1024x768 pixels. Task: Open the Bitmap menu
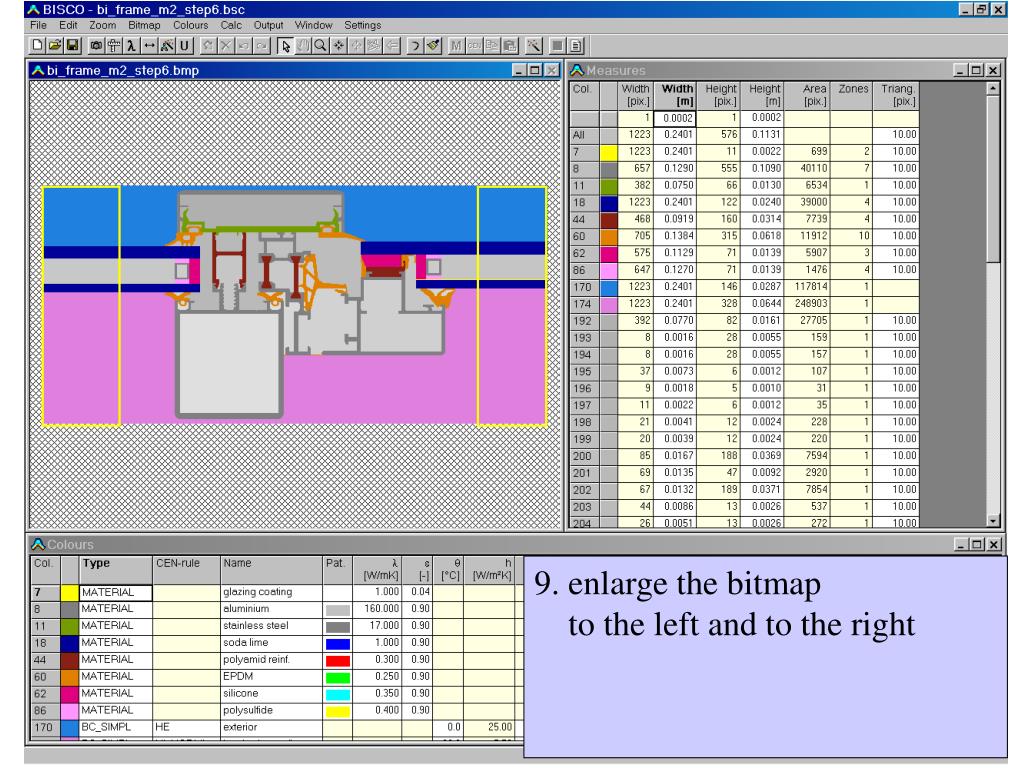[144, 25]
